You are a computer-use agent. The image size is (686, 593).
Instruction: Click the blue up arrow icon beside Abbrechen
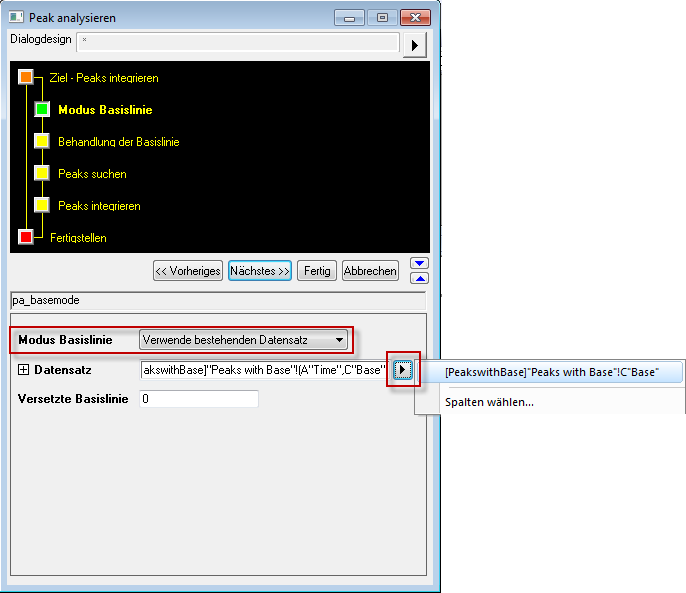(420, 278)
